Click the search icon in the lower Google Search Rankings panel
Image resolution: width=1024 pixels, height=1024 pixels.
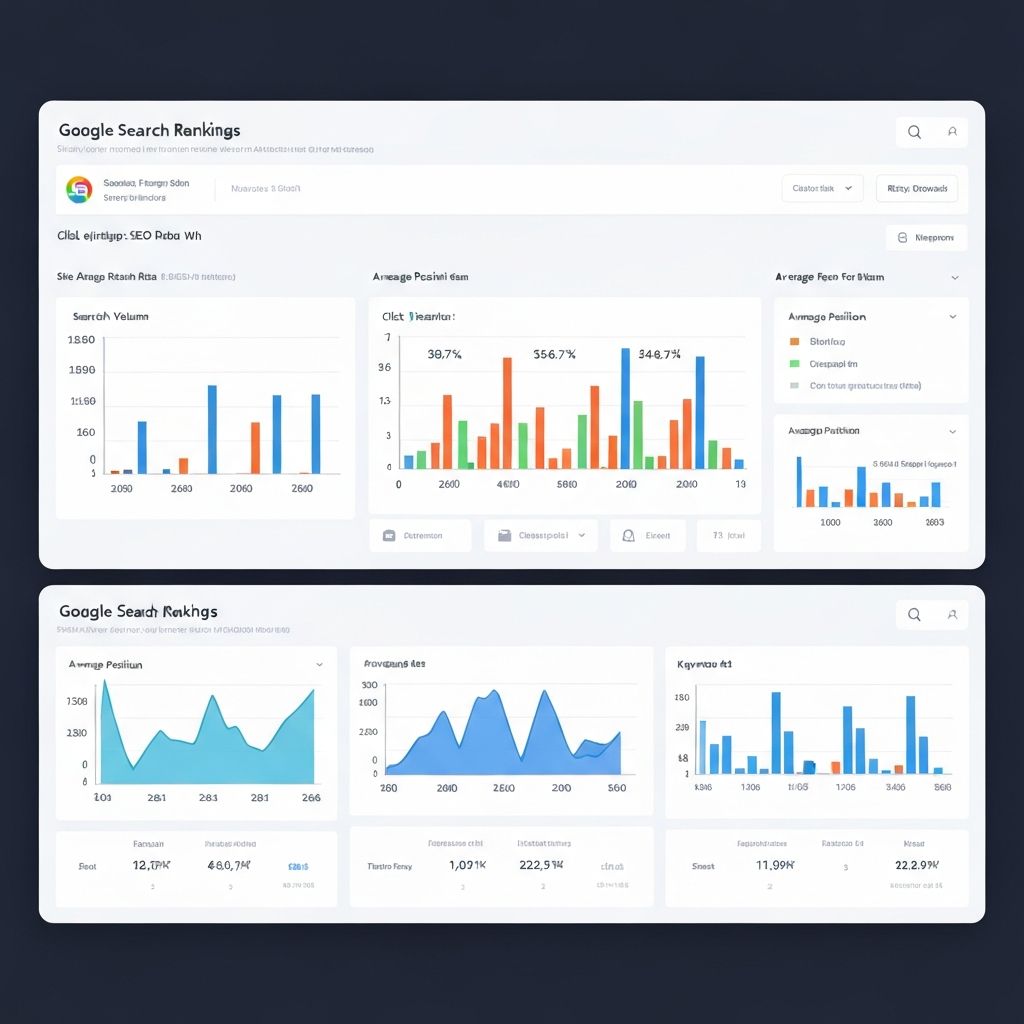coord(914,615)
